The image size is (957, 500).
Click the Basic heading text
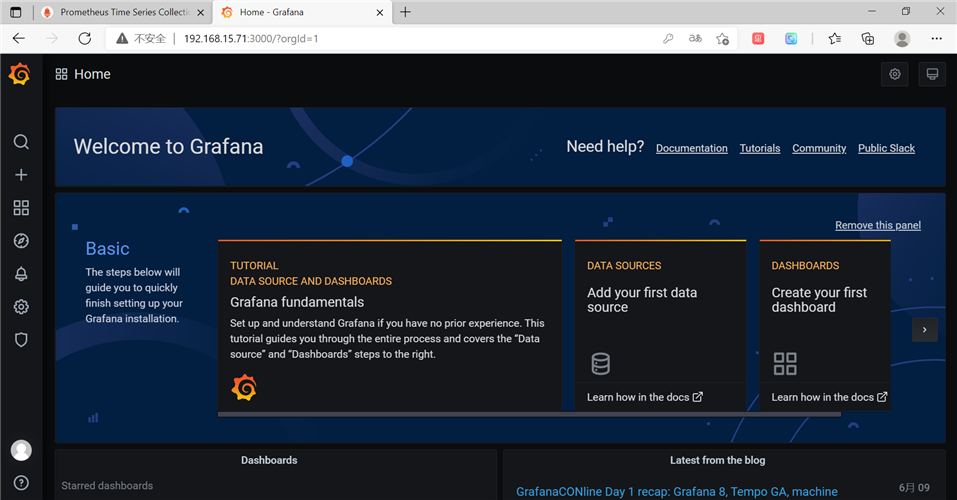pyautogui.click(x=107, y=248)
